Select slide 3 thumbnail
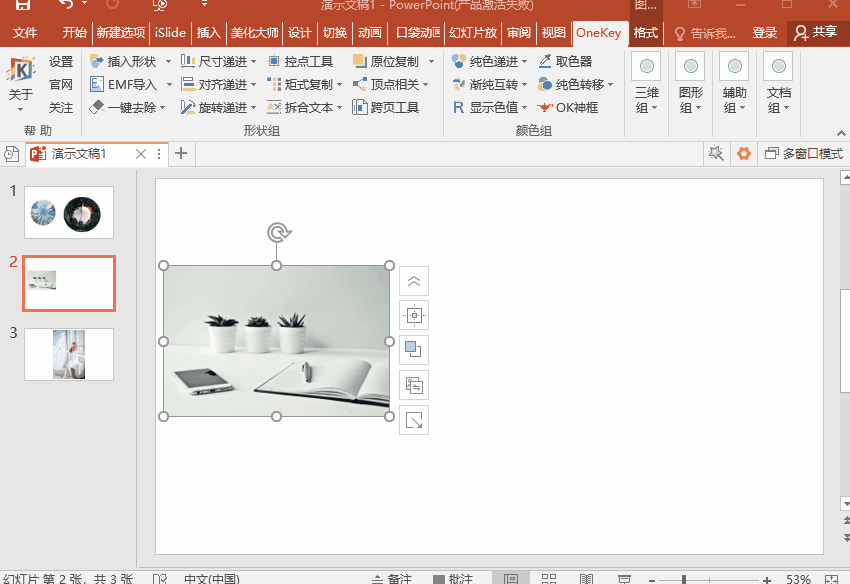The width and height of the screenshot is (850, 584). 69,354
